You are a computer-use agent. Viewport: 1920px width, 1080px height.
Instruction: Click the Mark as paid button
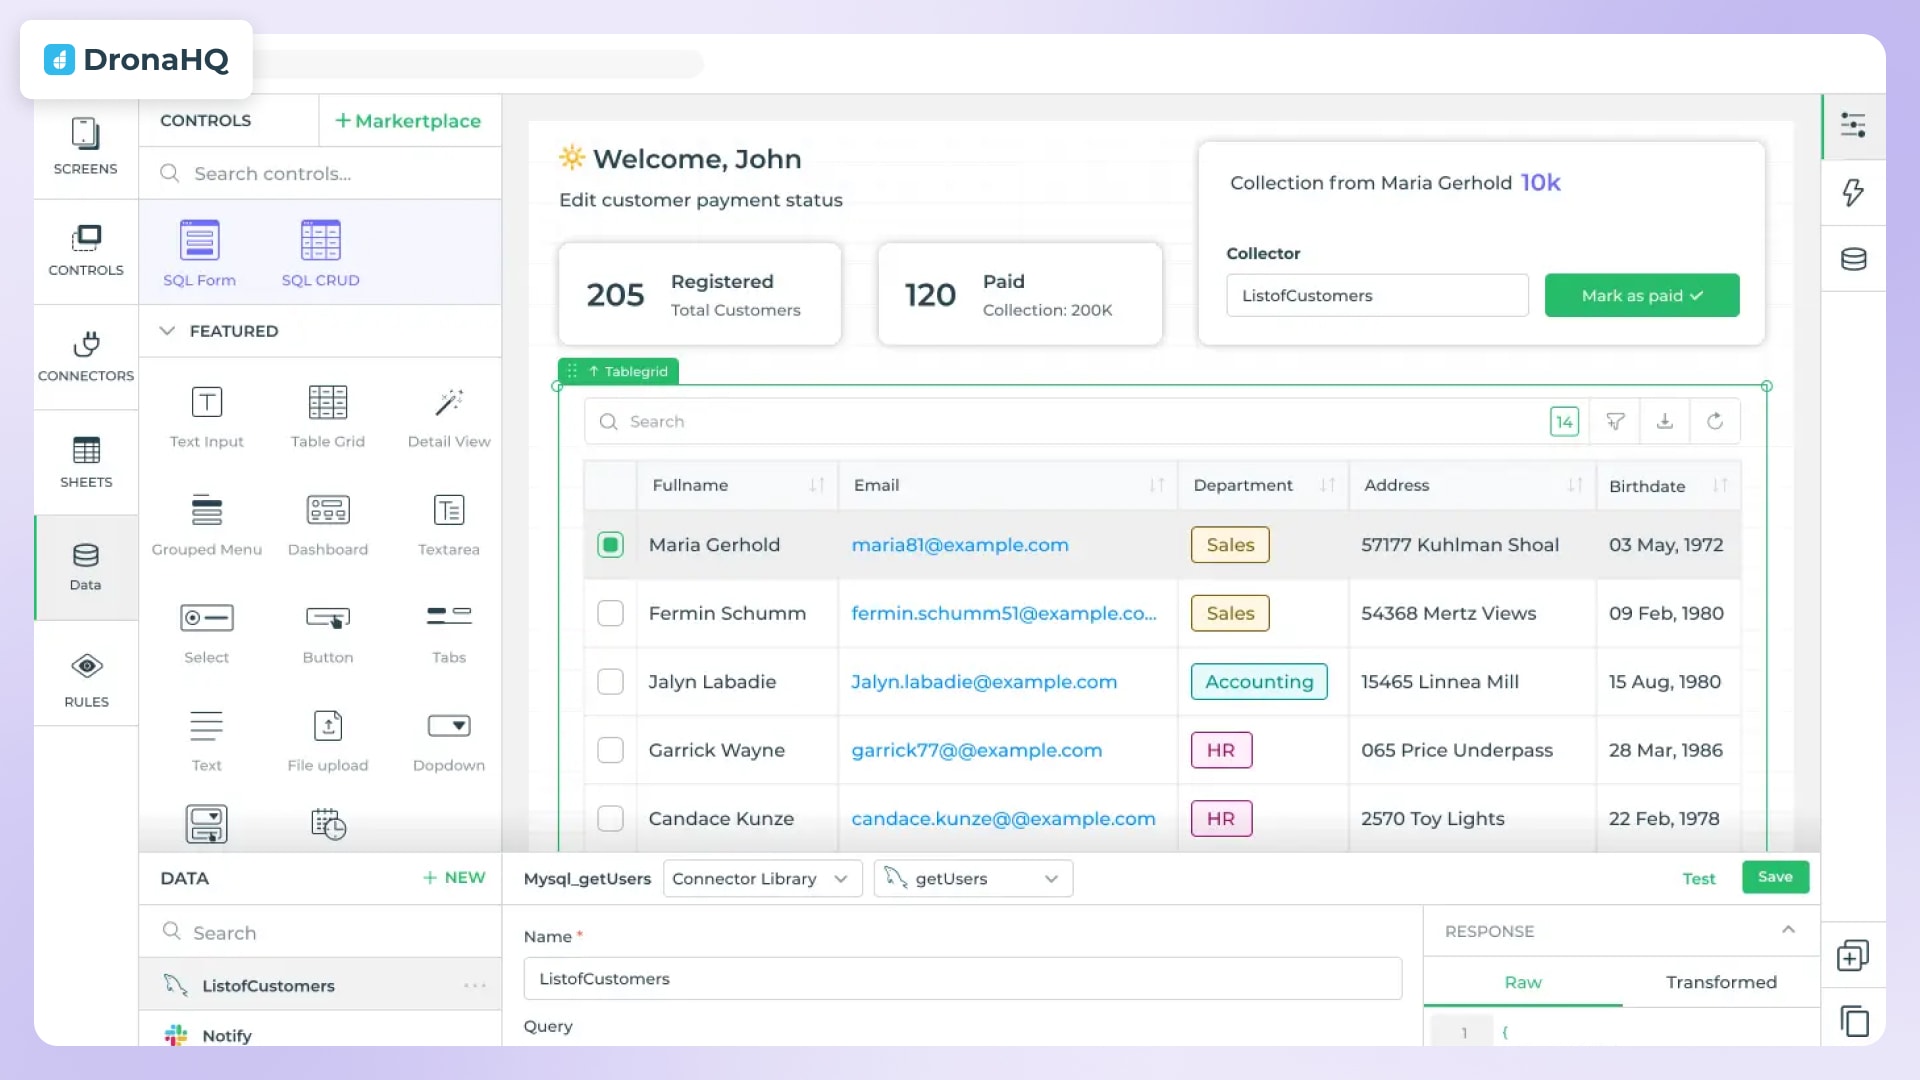(x=1642, y=295)
